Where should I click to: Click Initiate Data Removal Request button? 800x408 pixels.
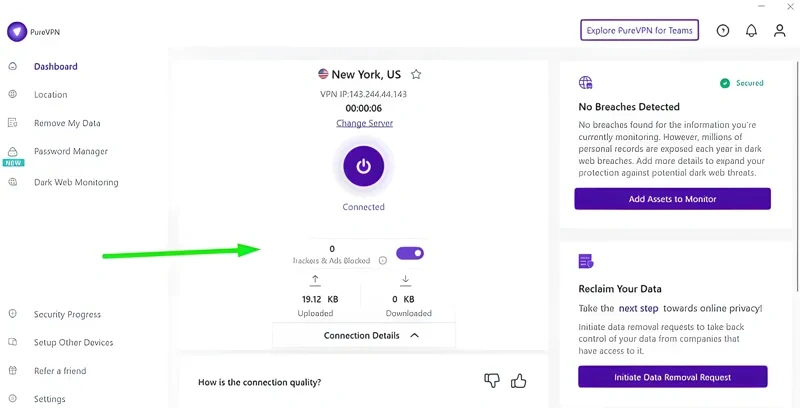(672, 377)
